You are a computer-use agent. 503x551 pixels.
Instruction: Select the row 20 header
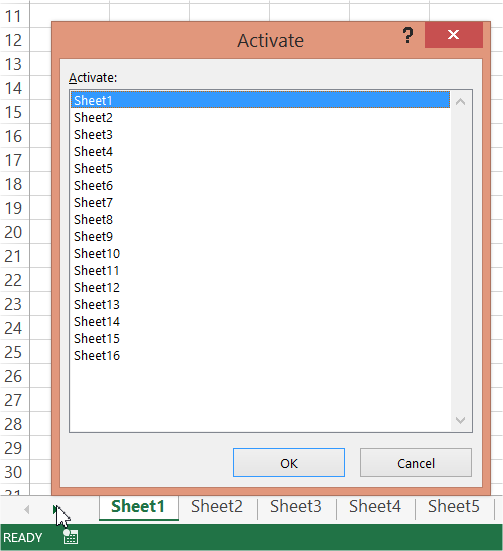coord(14,232)
